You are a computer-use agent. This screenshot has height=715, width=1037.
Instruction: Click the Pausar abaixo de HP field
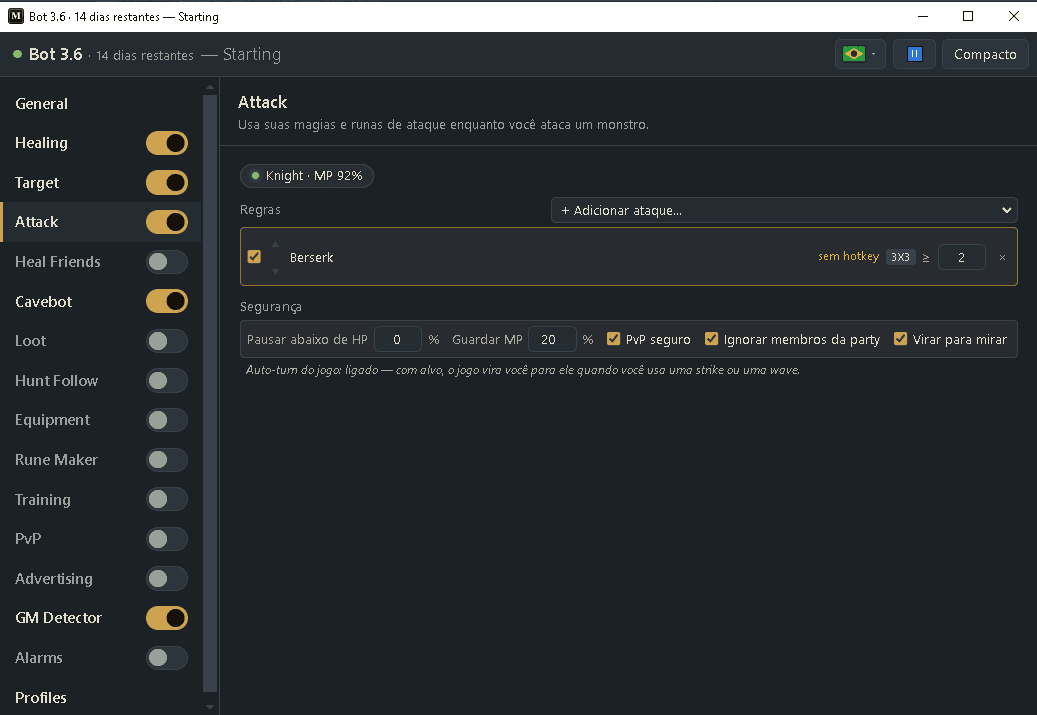tap(397, 339)
